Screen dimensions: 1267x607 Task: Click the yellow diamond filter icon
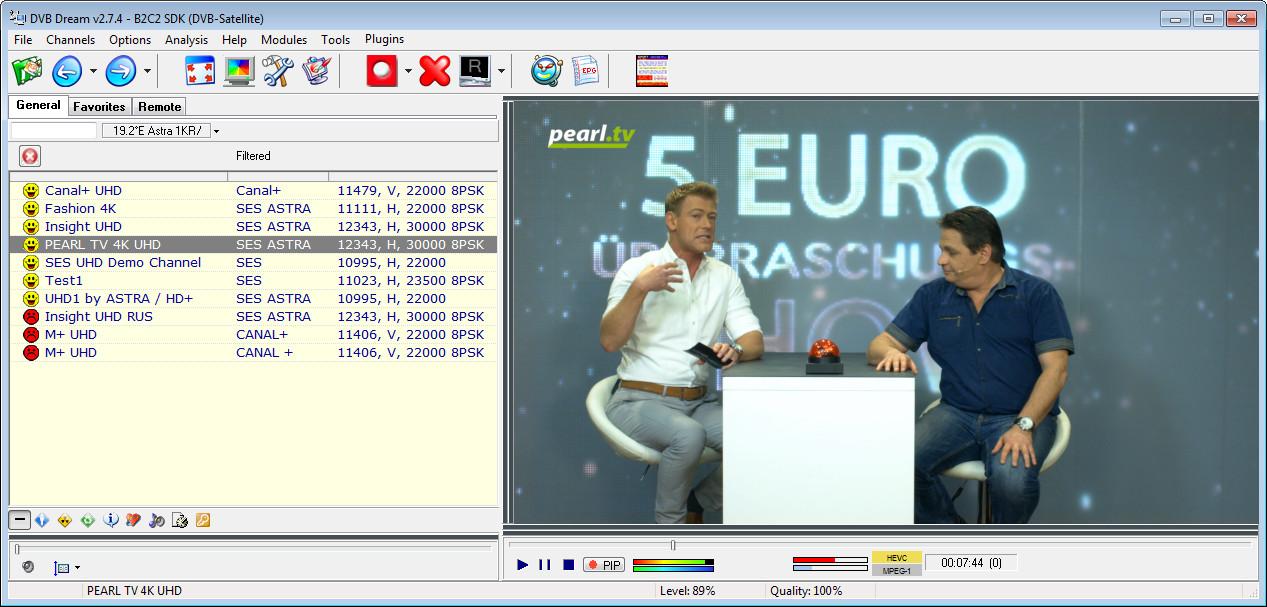(x=65, y=520)
